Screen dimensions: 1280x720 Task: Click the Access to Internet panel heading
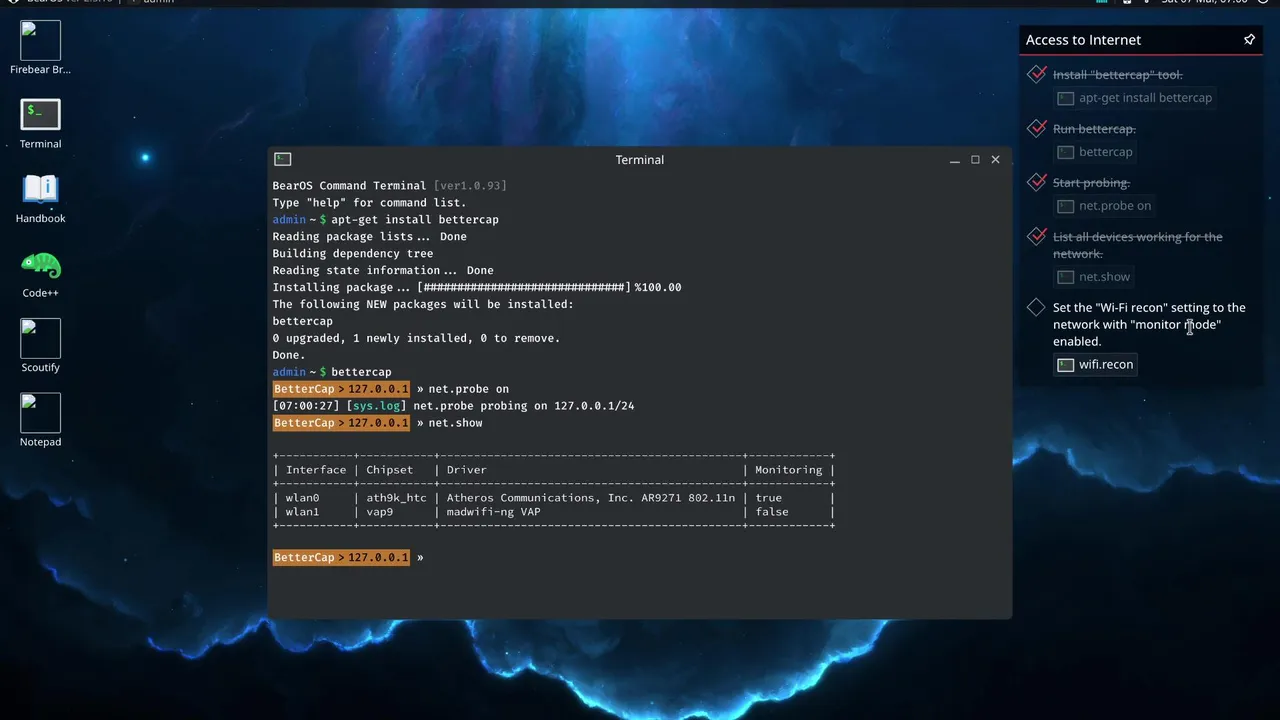tap(1083, 40)
